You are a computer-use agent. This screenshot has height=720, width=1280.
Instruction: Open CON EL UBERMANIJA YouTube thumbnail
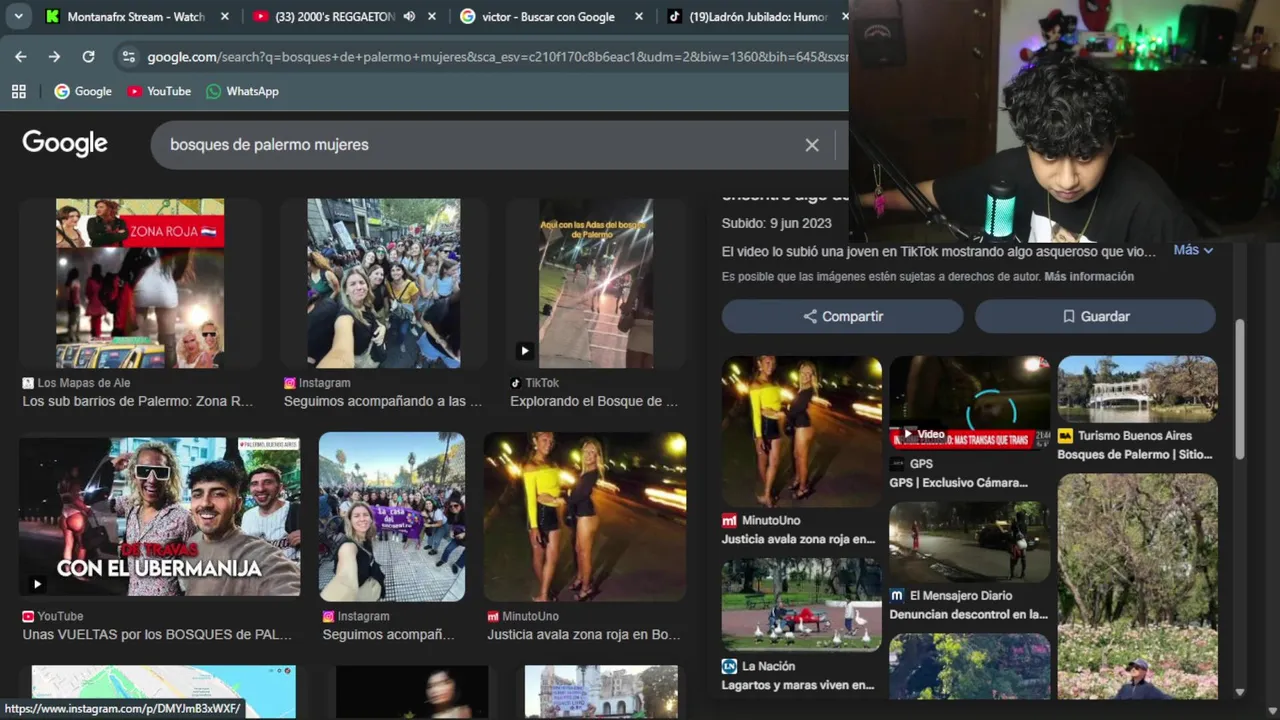159,516
